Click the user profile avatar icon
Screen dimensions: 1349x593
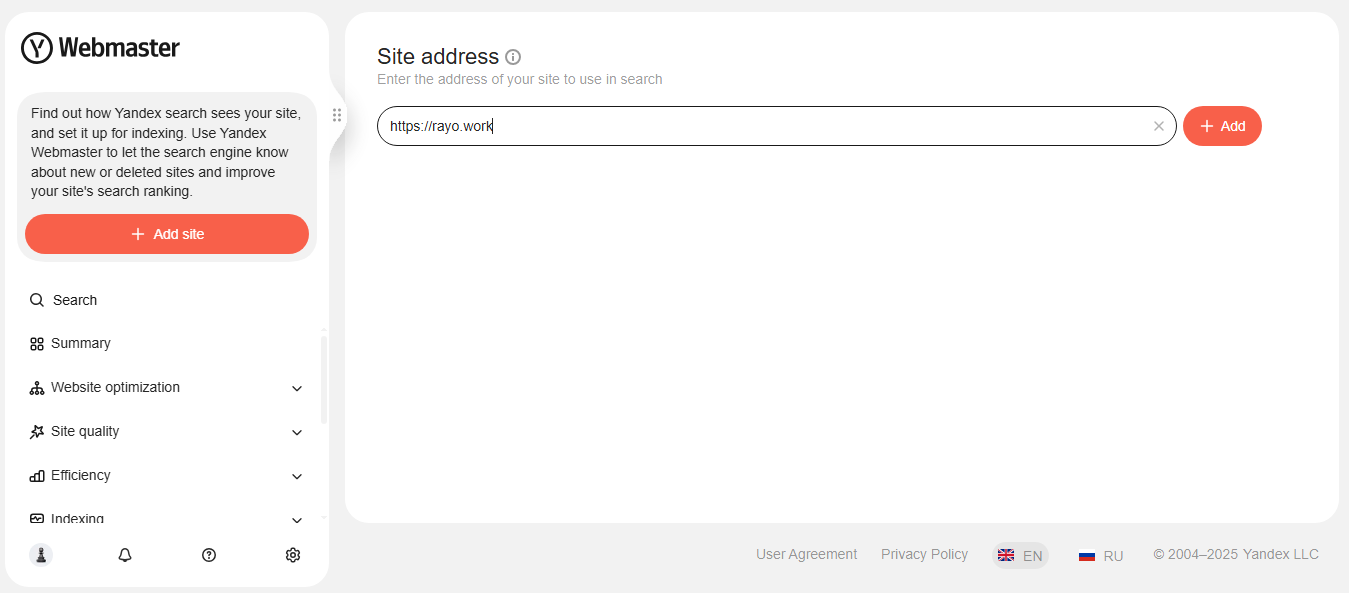(41, 555)
